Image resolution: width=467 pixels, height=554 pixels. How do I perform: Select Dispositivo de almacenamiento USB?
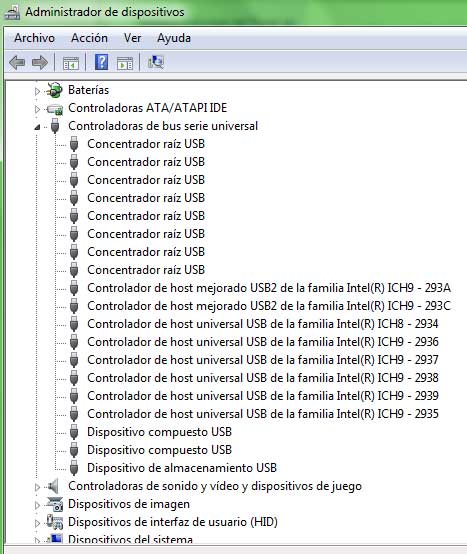(182, 468)
